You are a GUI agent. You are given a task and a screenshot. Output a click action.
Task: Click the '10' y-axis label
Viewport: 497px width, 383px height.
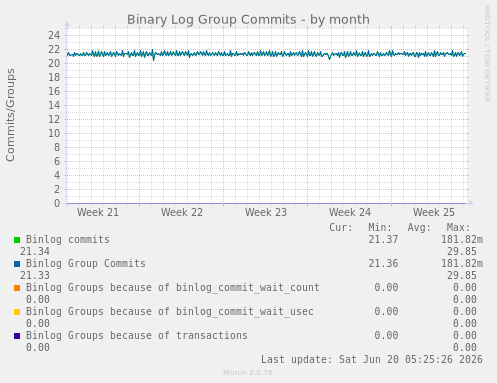[x=54, y=133]
